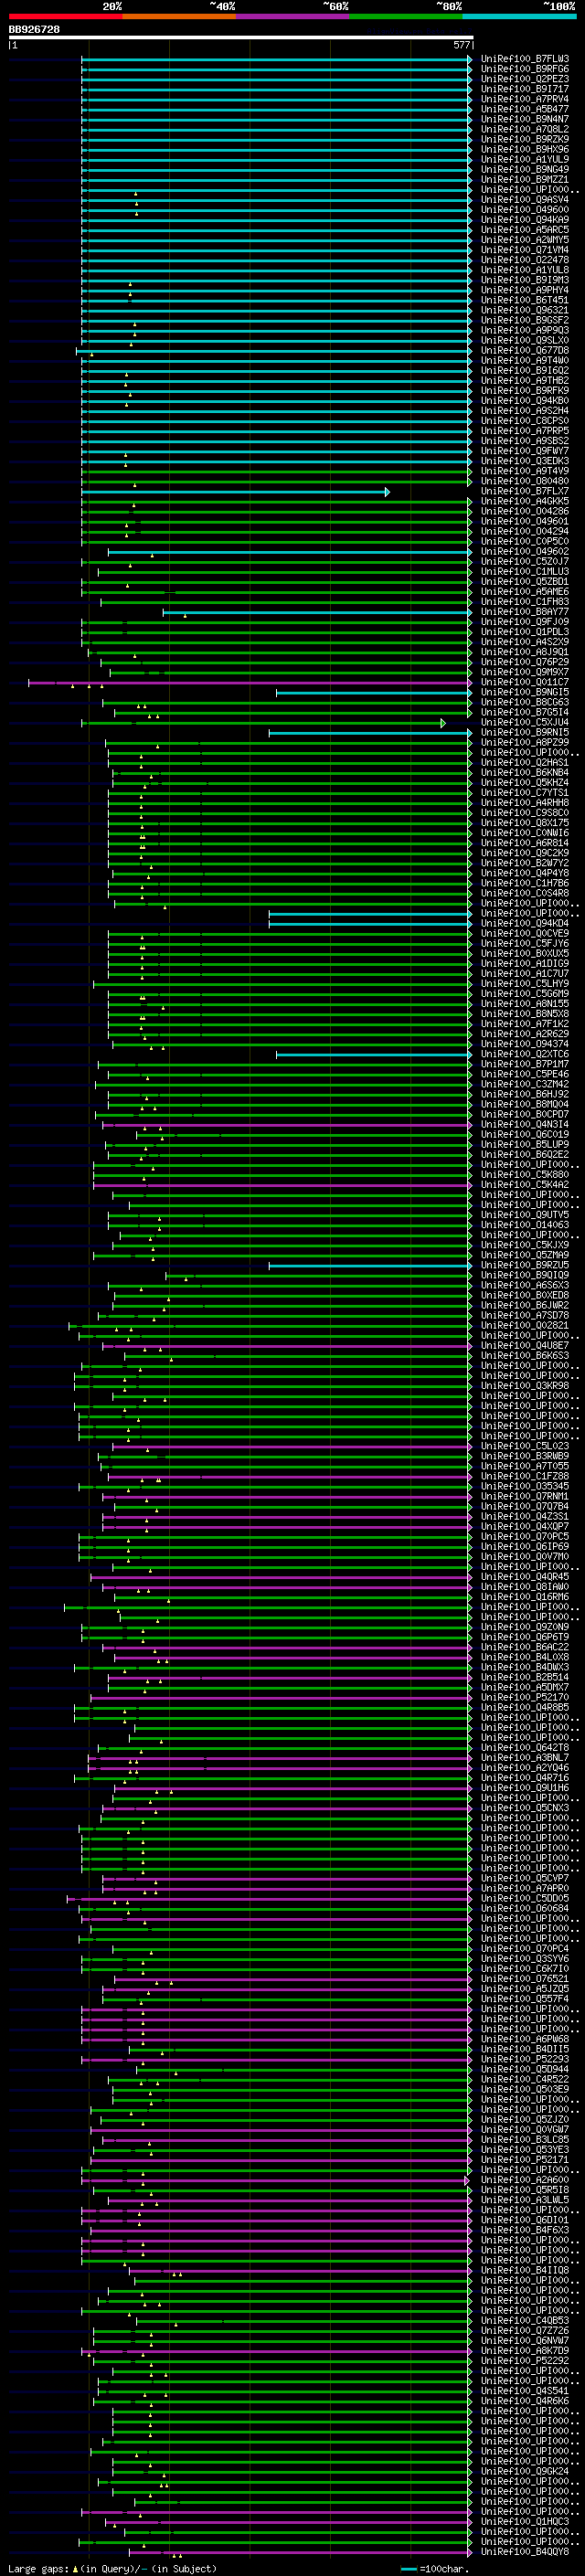Click query end position 577
The image size is (585, 2576).
pyautogui.click(x=462, y=45)
